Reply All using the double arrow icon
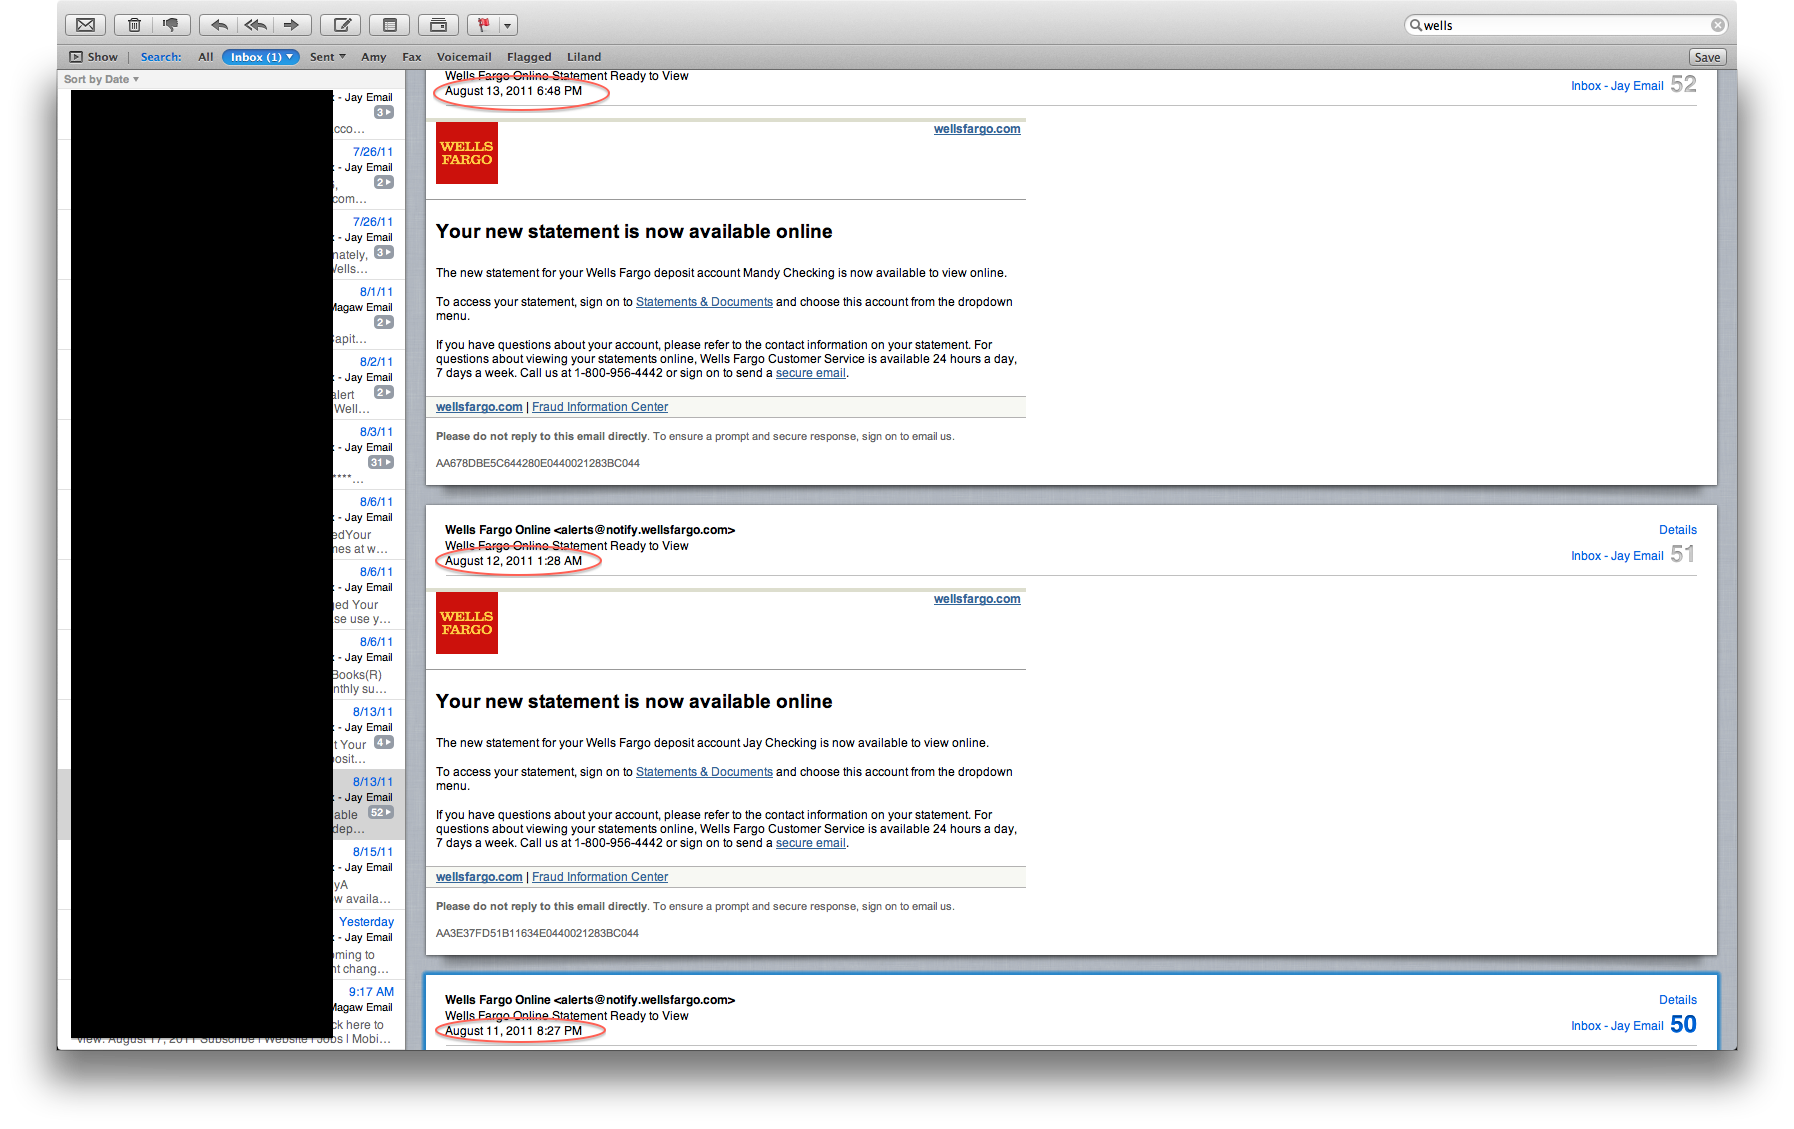This screenshot has width=1794, height=1129. [256, 25]
